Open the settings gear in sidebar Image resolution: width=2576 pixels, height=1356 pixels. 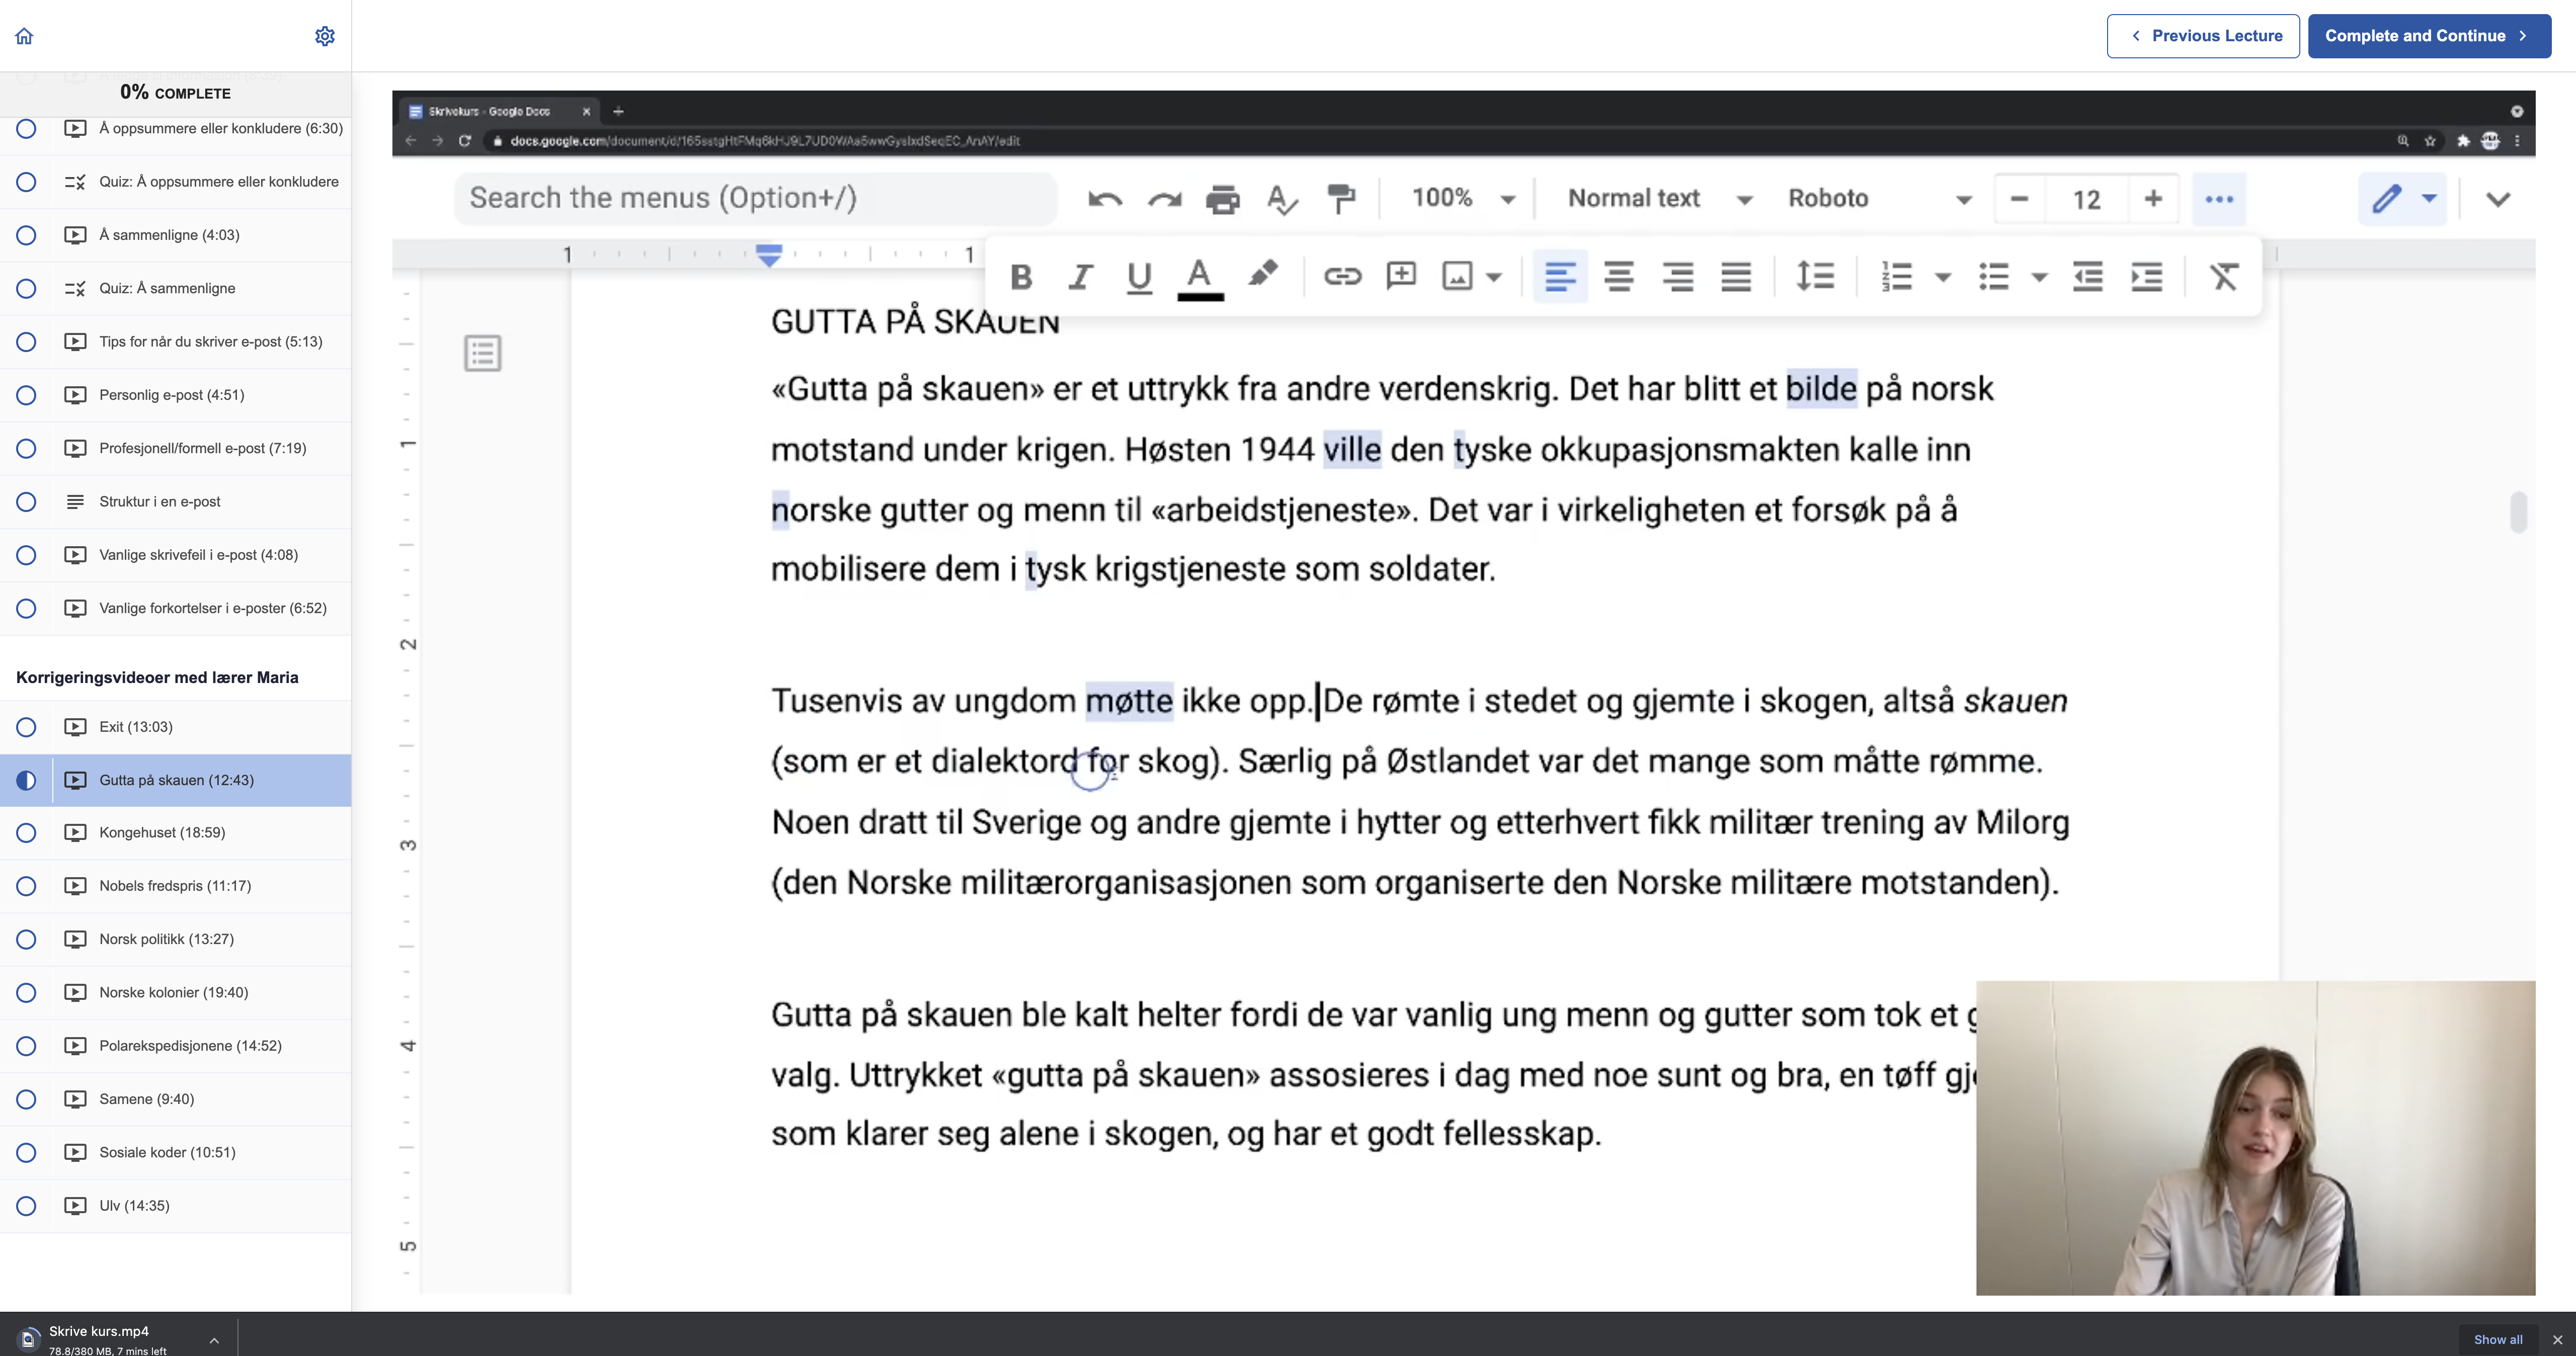coord(325,36)
